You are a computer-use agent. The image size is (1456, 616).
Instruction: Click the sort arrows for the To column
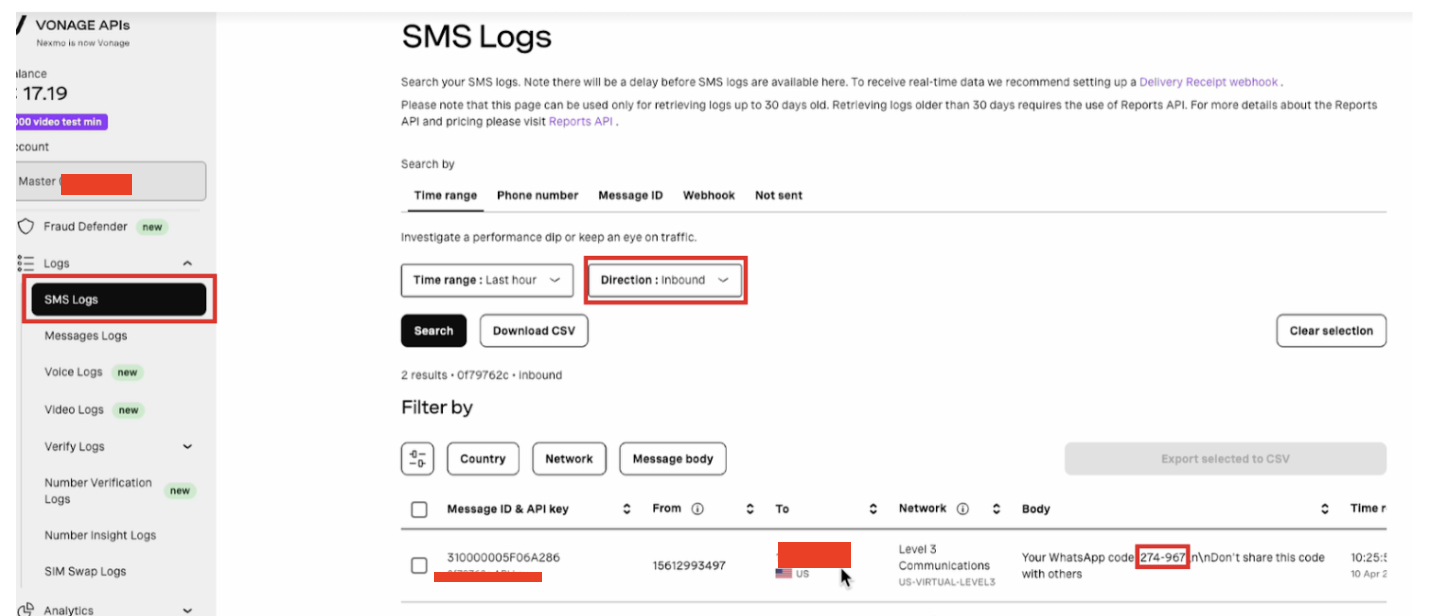[x=873, y=509]
